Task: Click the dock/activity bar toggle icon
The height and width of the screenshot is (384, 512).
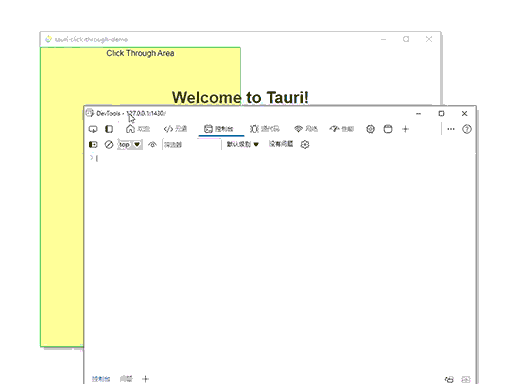Action: [109, 129]
